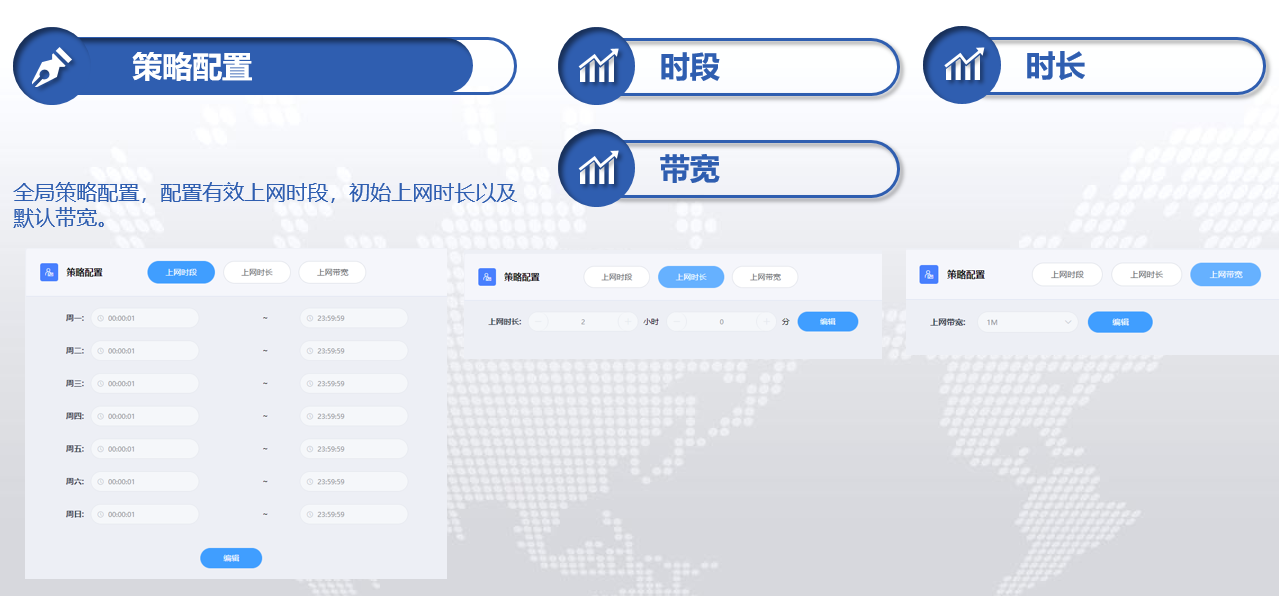Click clock icon in 周日 start time field

tap(100, 514)
